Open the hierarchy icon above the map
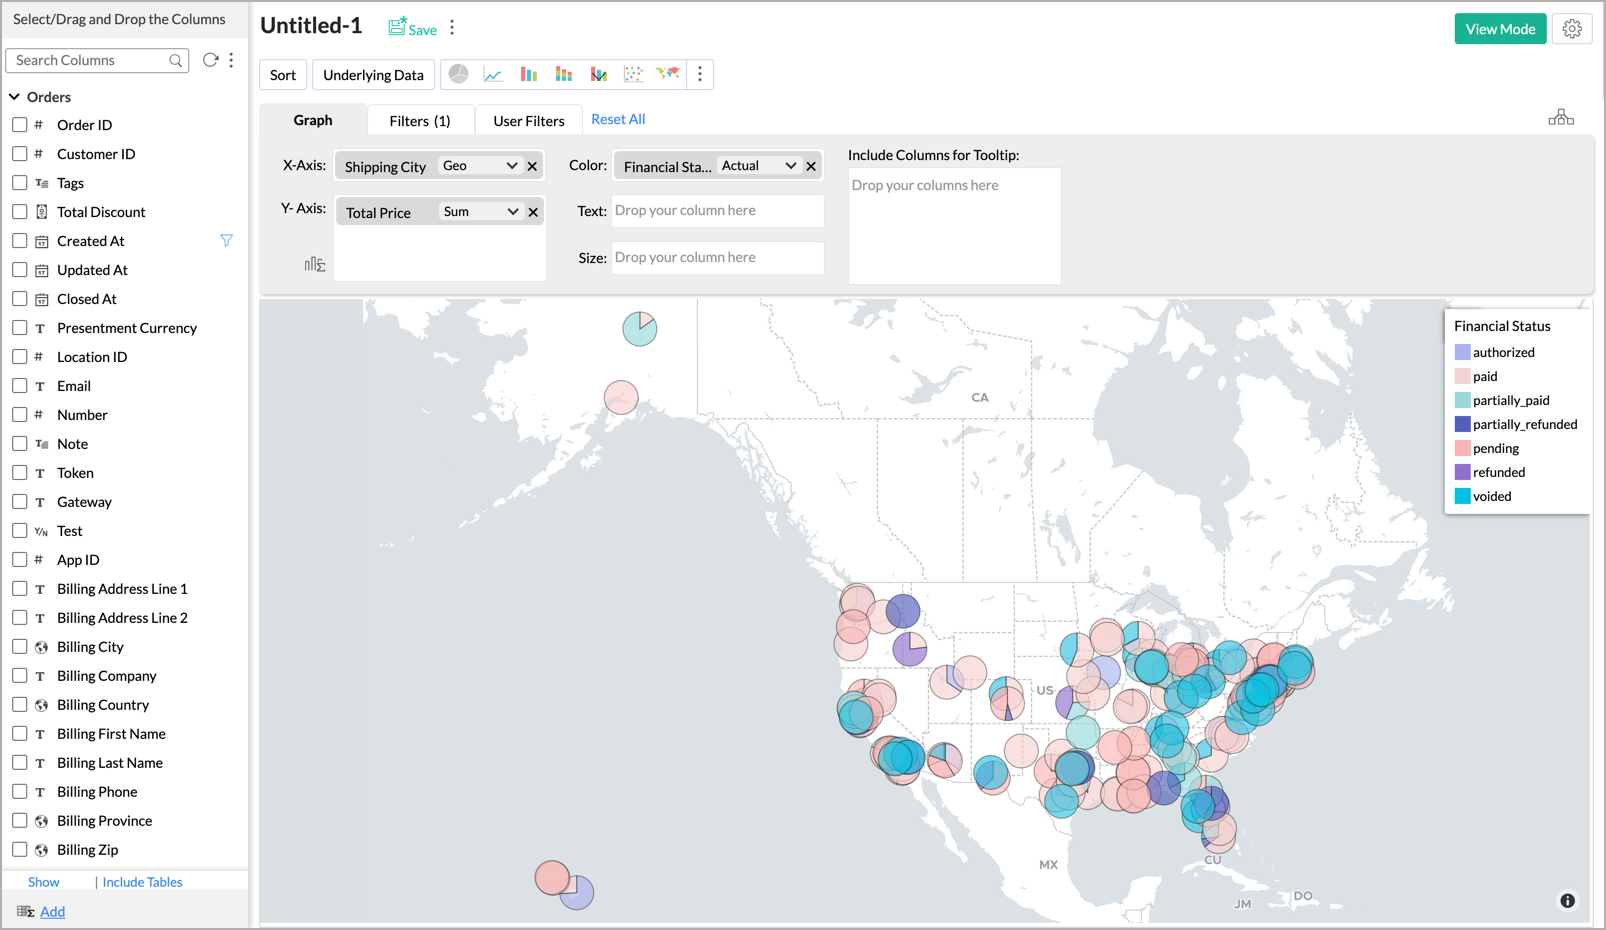The image size is (1606, 930). click(1560, 118)
